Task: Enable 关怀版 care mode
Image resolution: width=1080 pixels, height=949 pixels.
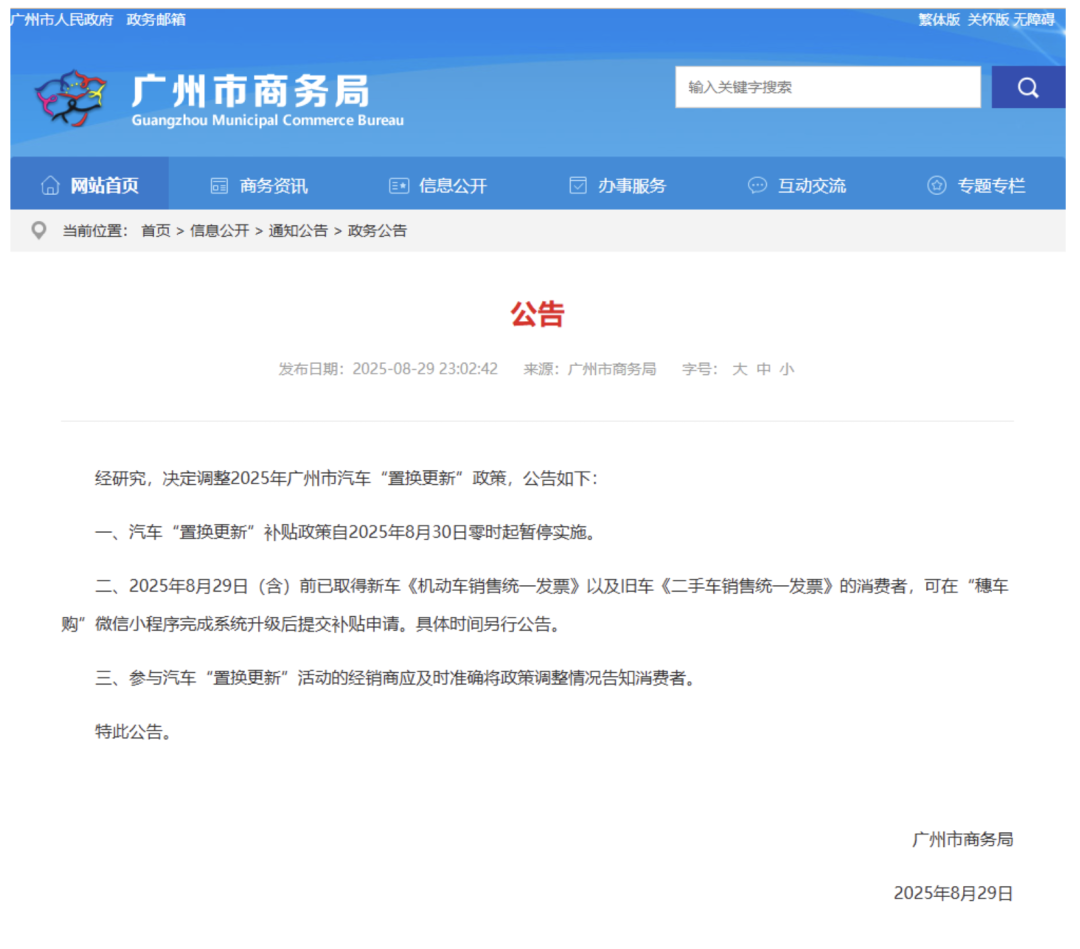Action: [x=987, y=20]
